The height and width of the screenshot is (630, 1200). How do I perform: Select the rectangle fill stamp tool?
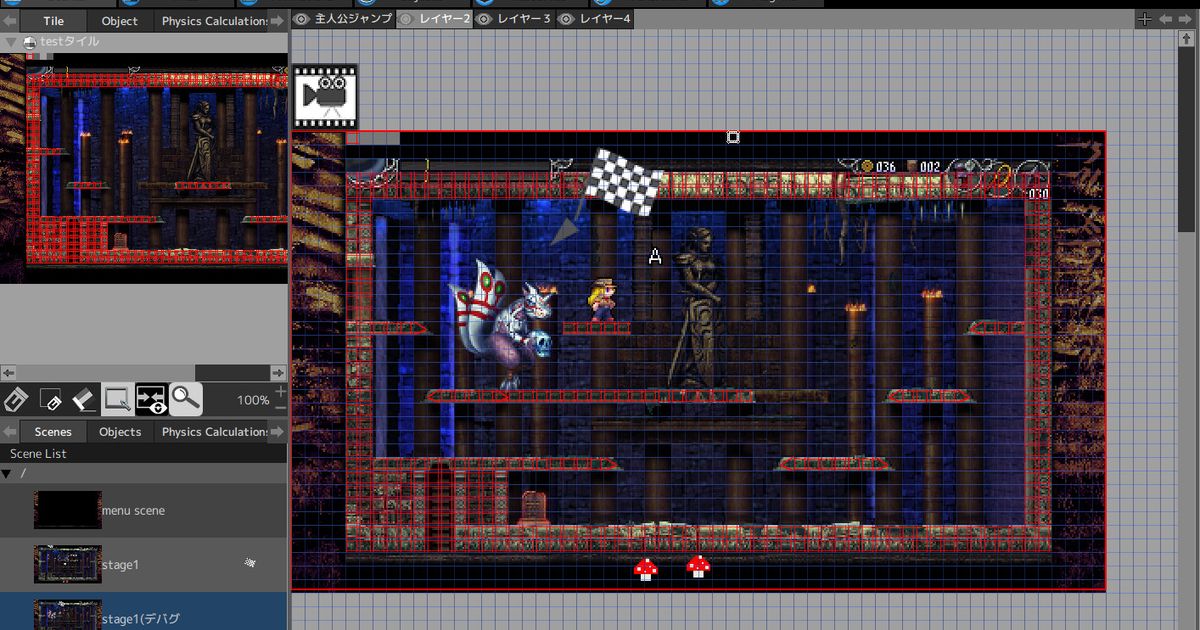coord(50,400)
